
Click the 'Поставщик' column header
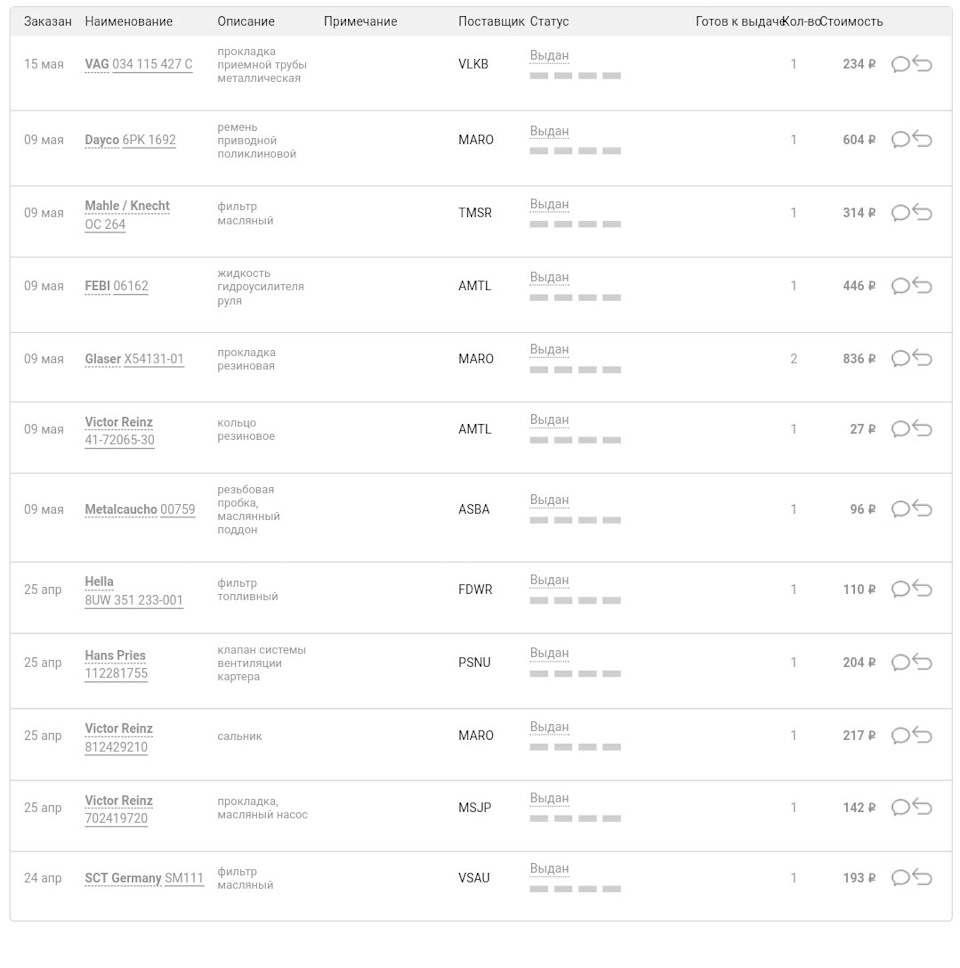[491, 22]
